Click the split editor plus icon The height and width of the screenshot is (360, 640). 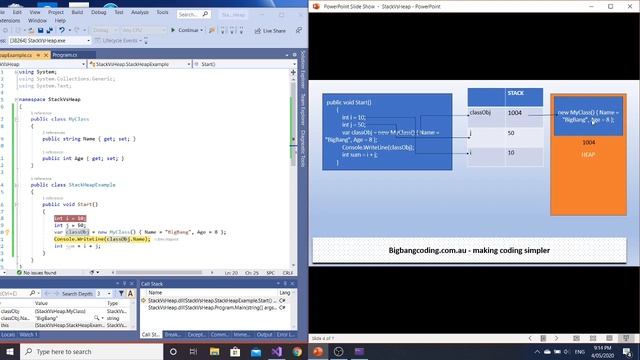[x=293, y=72]
